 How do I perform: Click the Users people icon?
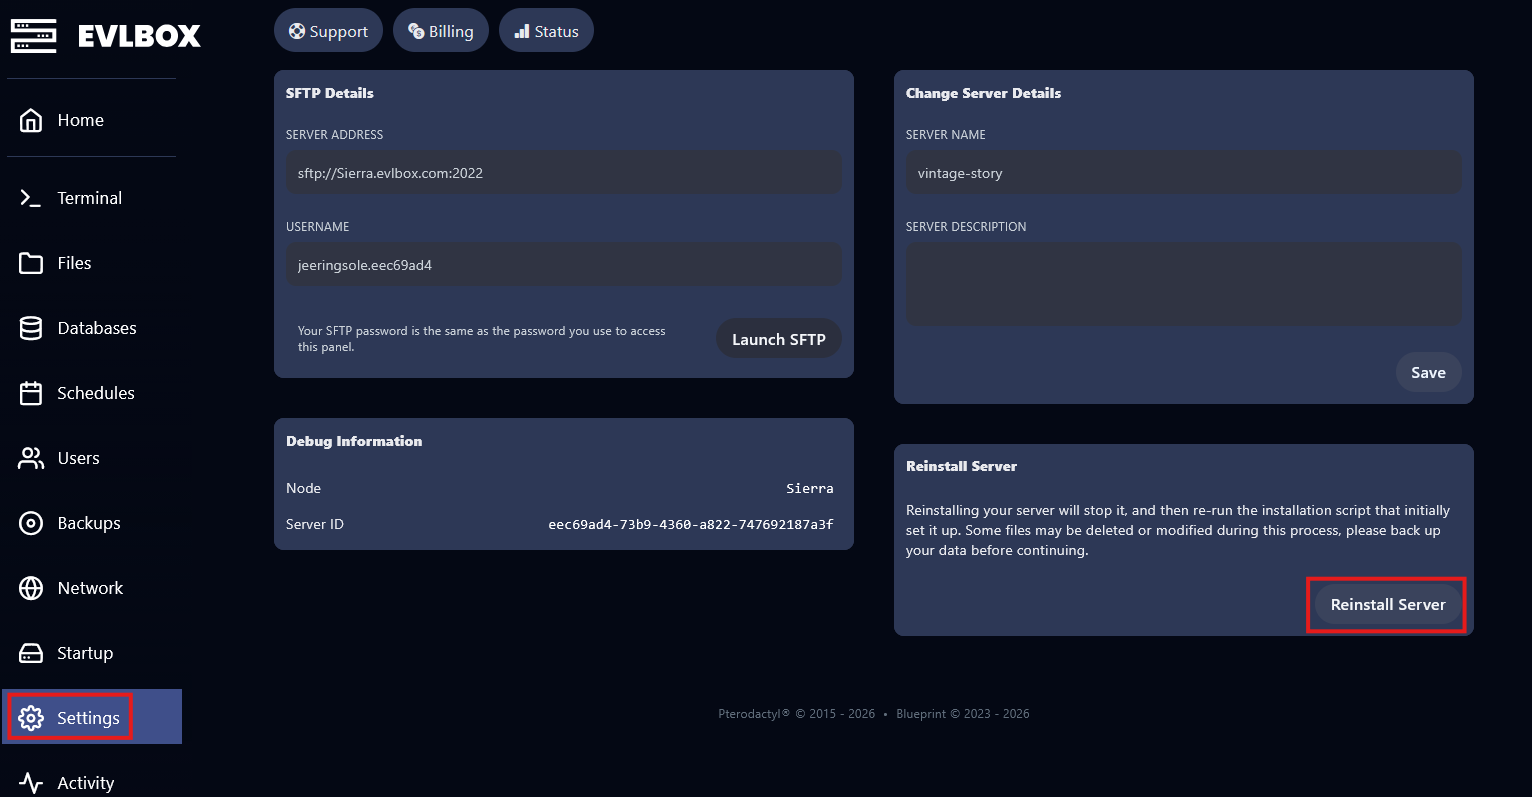(x=31, y=458)
